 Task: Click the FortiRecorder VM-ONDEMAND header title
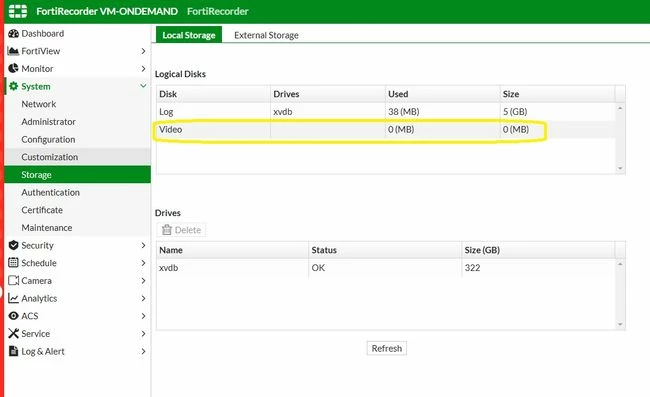click(x=107, y=11)
